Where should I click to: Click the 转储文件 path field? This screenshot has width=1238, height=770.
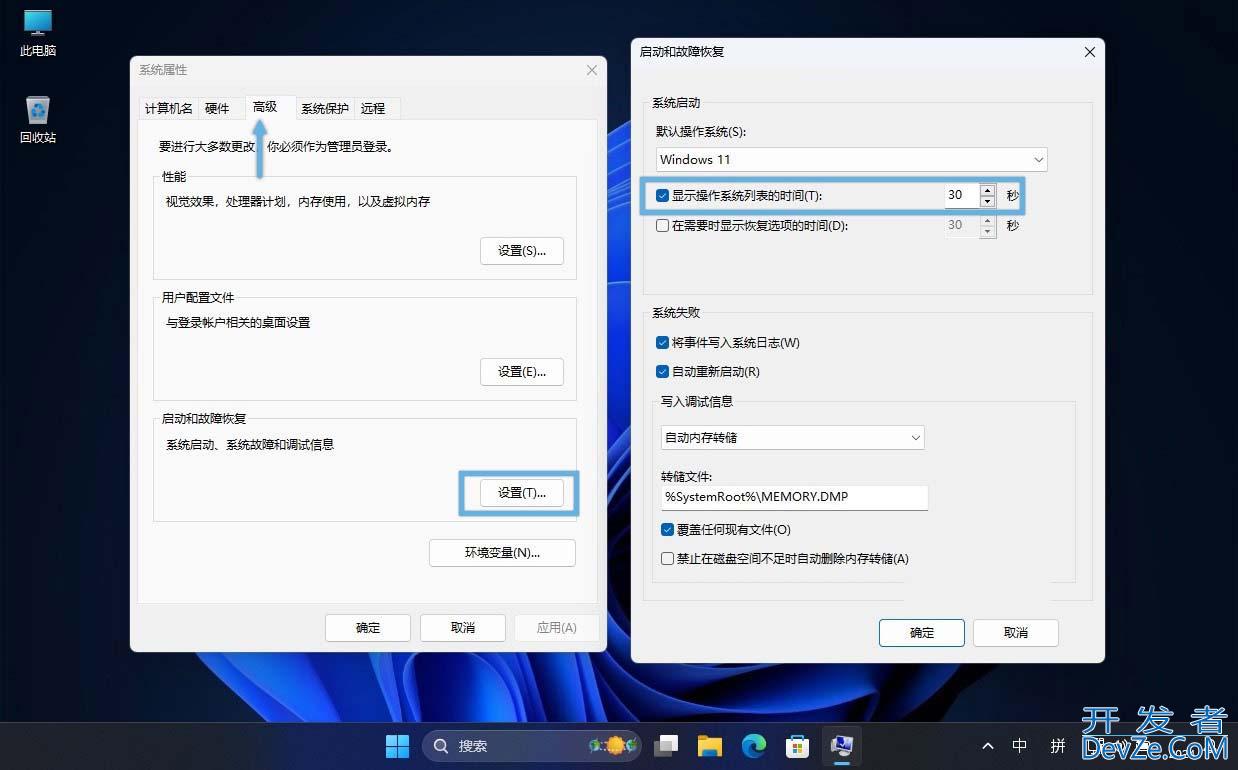point(794,497)
